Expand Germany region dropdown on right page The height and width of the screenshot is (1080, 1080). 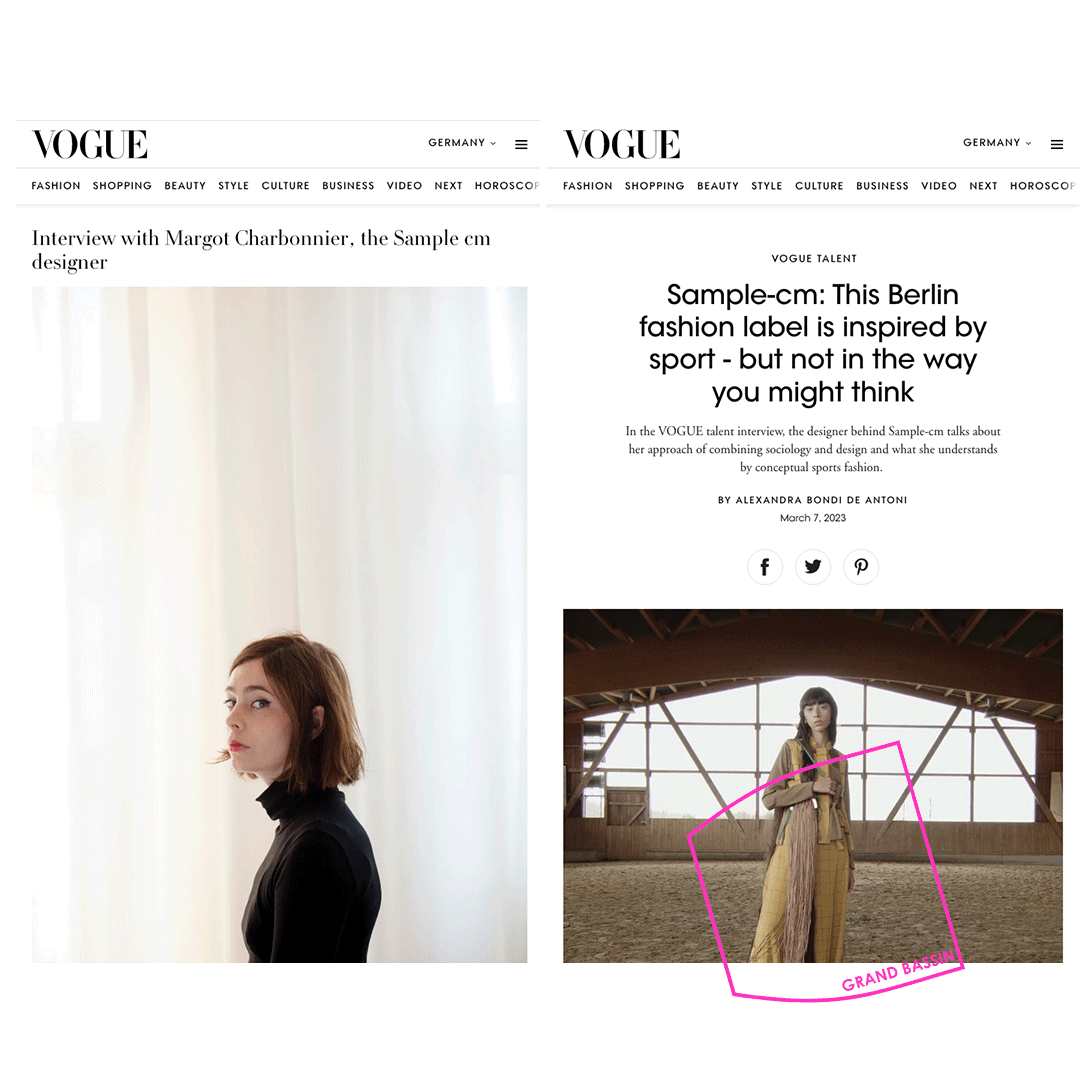(997, 143)
